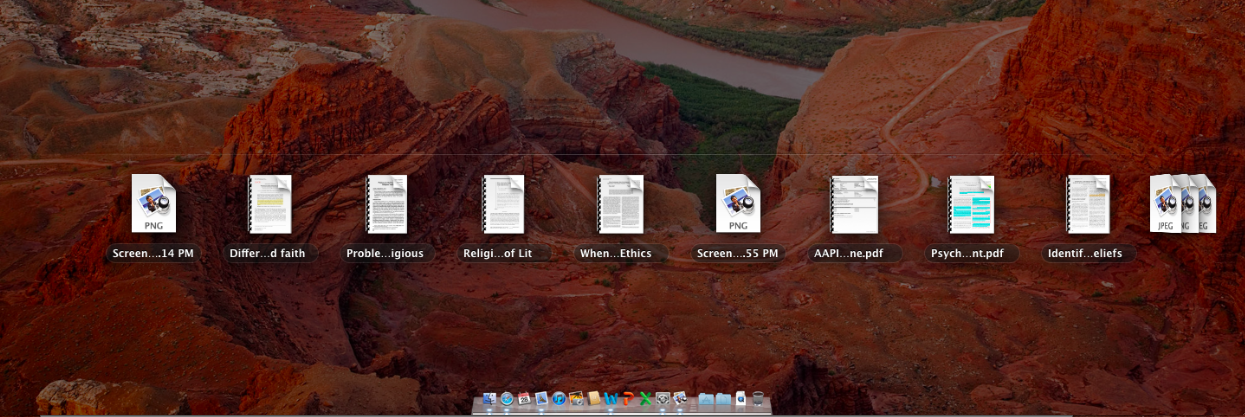1245x417 pixels.
Task: Launch iTunes from the Dock
Action: click(x=559, y=398)
